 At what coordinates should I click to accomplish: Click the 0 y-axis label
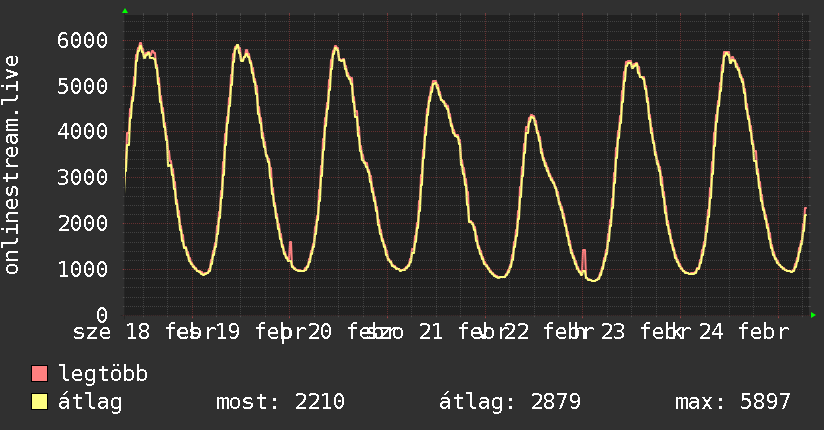pos(102,315)
